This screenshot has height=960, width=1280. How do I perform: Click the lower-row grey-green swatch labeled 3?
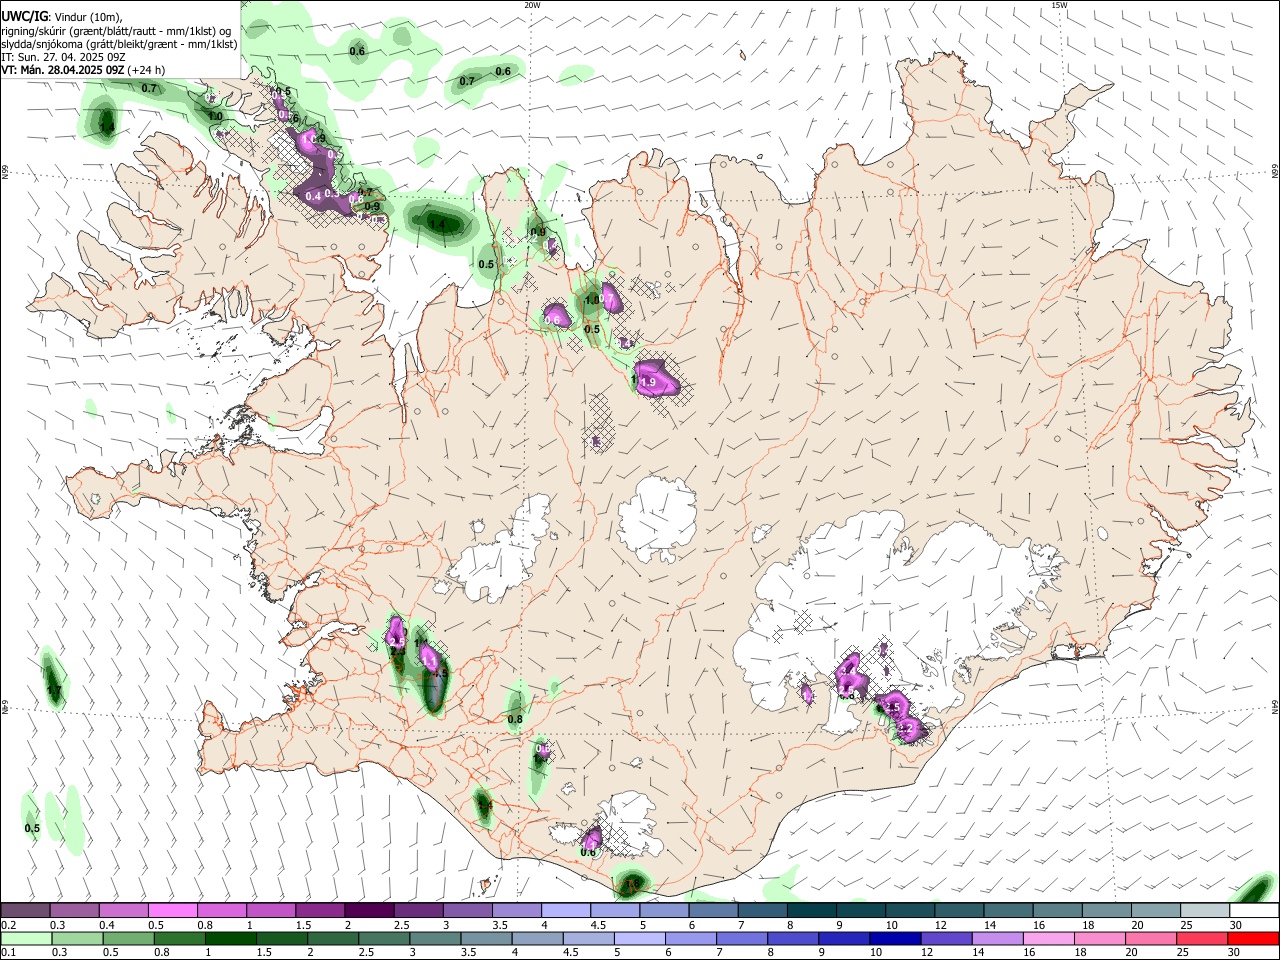pyautogui.click(x=433, y=938)
